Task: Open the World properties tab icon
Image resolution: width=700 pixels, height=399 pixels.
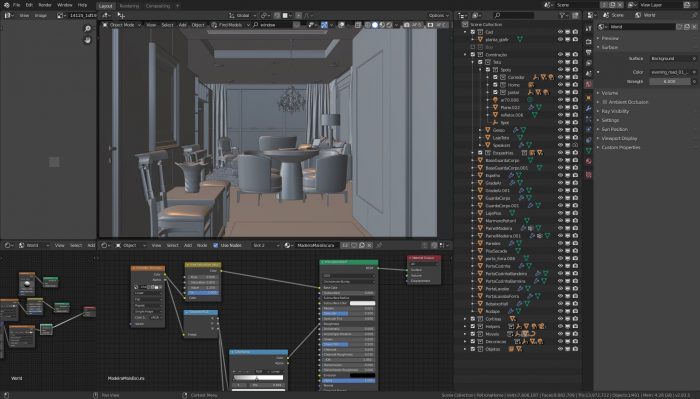Action: click(x=588, y=84)
